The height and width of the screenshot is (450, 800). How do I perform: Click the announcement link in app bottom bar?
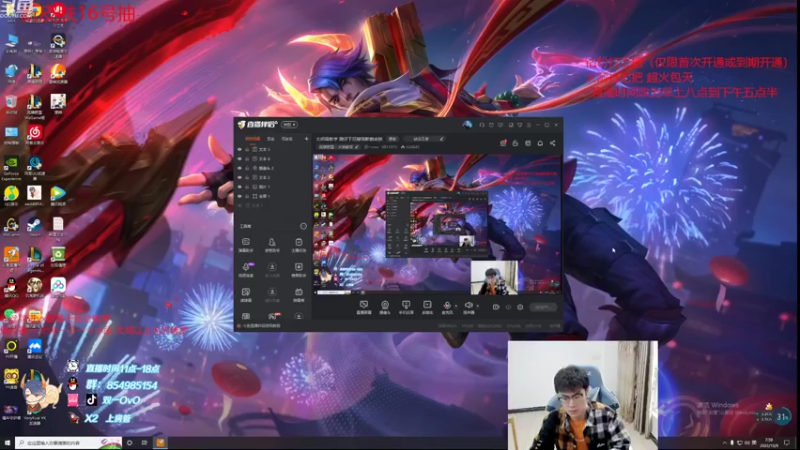tap(261, 326)
